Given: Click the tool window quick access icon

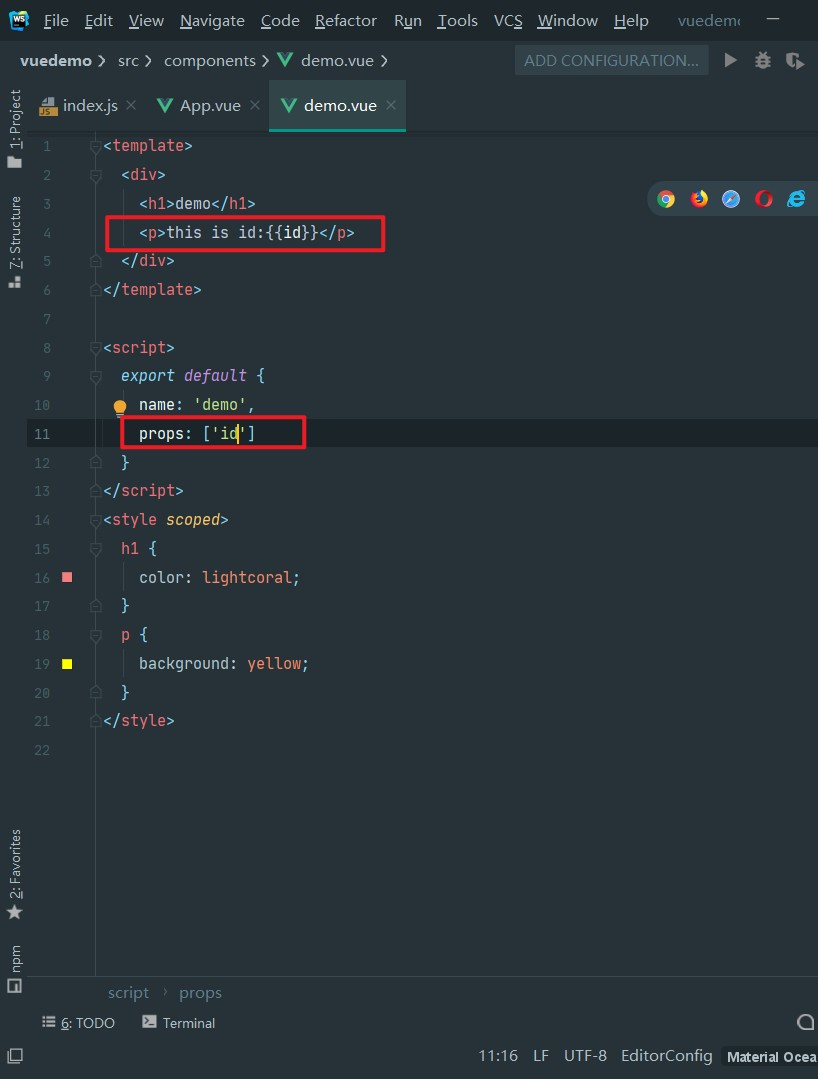Looking at the screenshot, I should pyautogui.click(x=14, y=1056).
